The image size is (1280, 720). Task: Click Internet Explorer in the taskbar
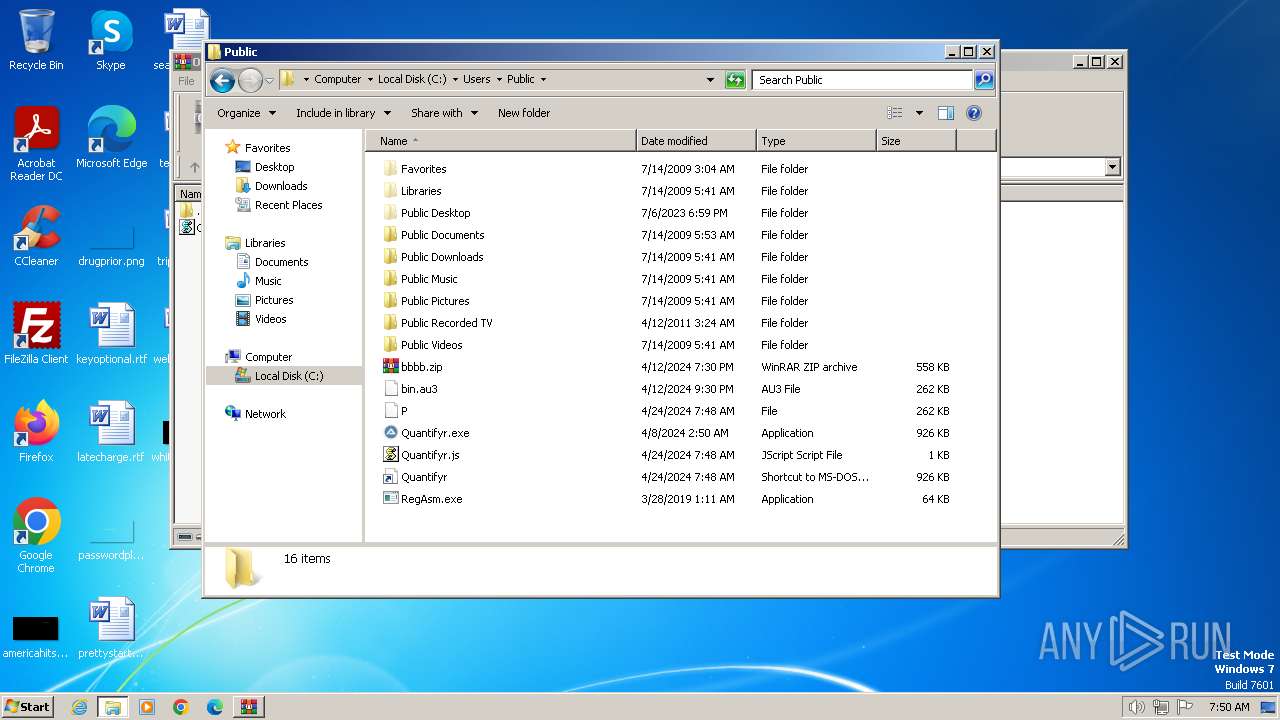coord(79,707)
